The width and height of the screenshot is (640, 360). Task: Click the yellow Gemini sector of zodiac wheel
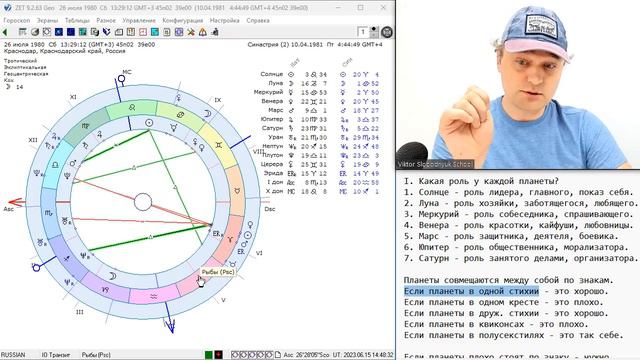tap(219, 146)
